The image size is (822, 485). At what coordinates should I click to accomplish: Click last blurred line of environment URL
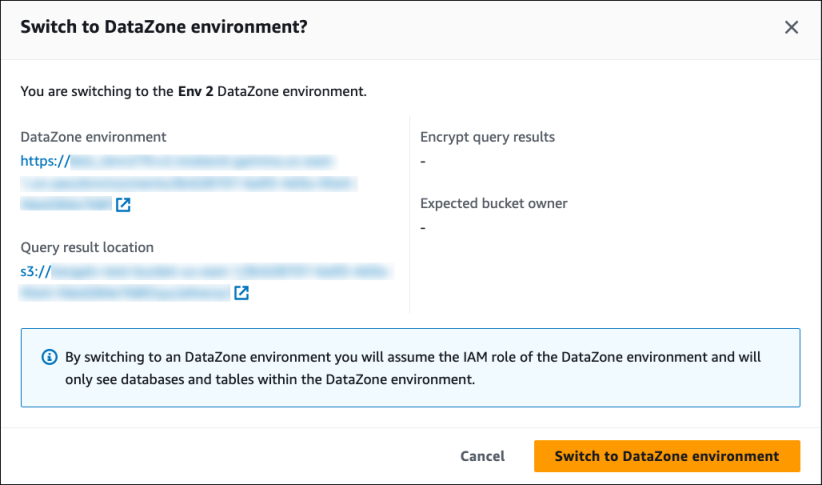(66, 205)
